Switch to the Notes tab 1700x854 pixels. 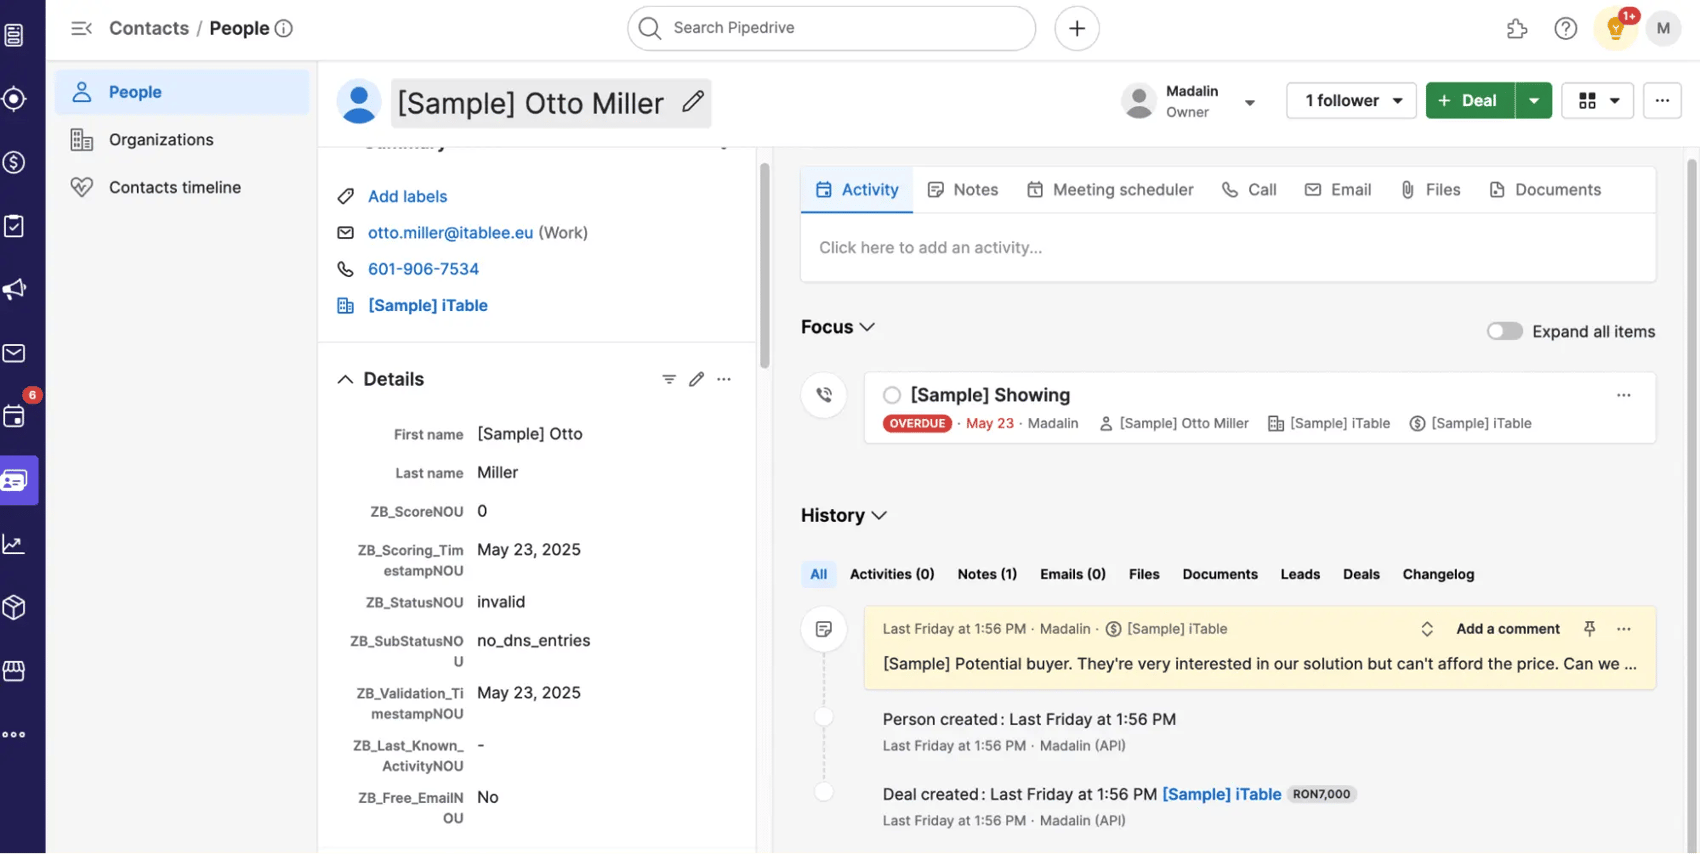click(x=963, y=190)
